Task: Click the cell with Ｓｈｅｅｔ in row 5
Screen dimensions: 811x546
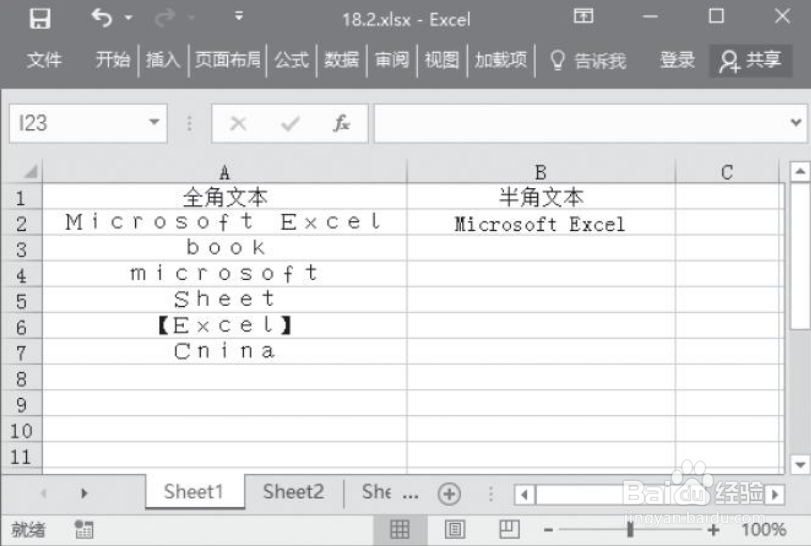Action: 224,300
